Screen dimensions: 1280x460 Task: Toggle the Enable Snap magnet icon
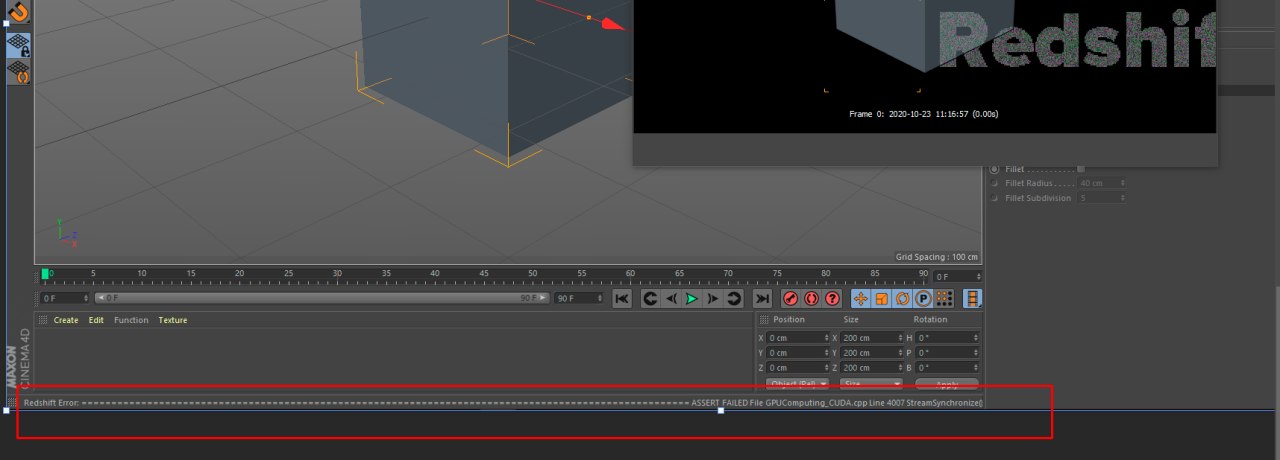point(19,12)
